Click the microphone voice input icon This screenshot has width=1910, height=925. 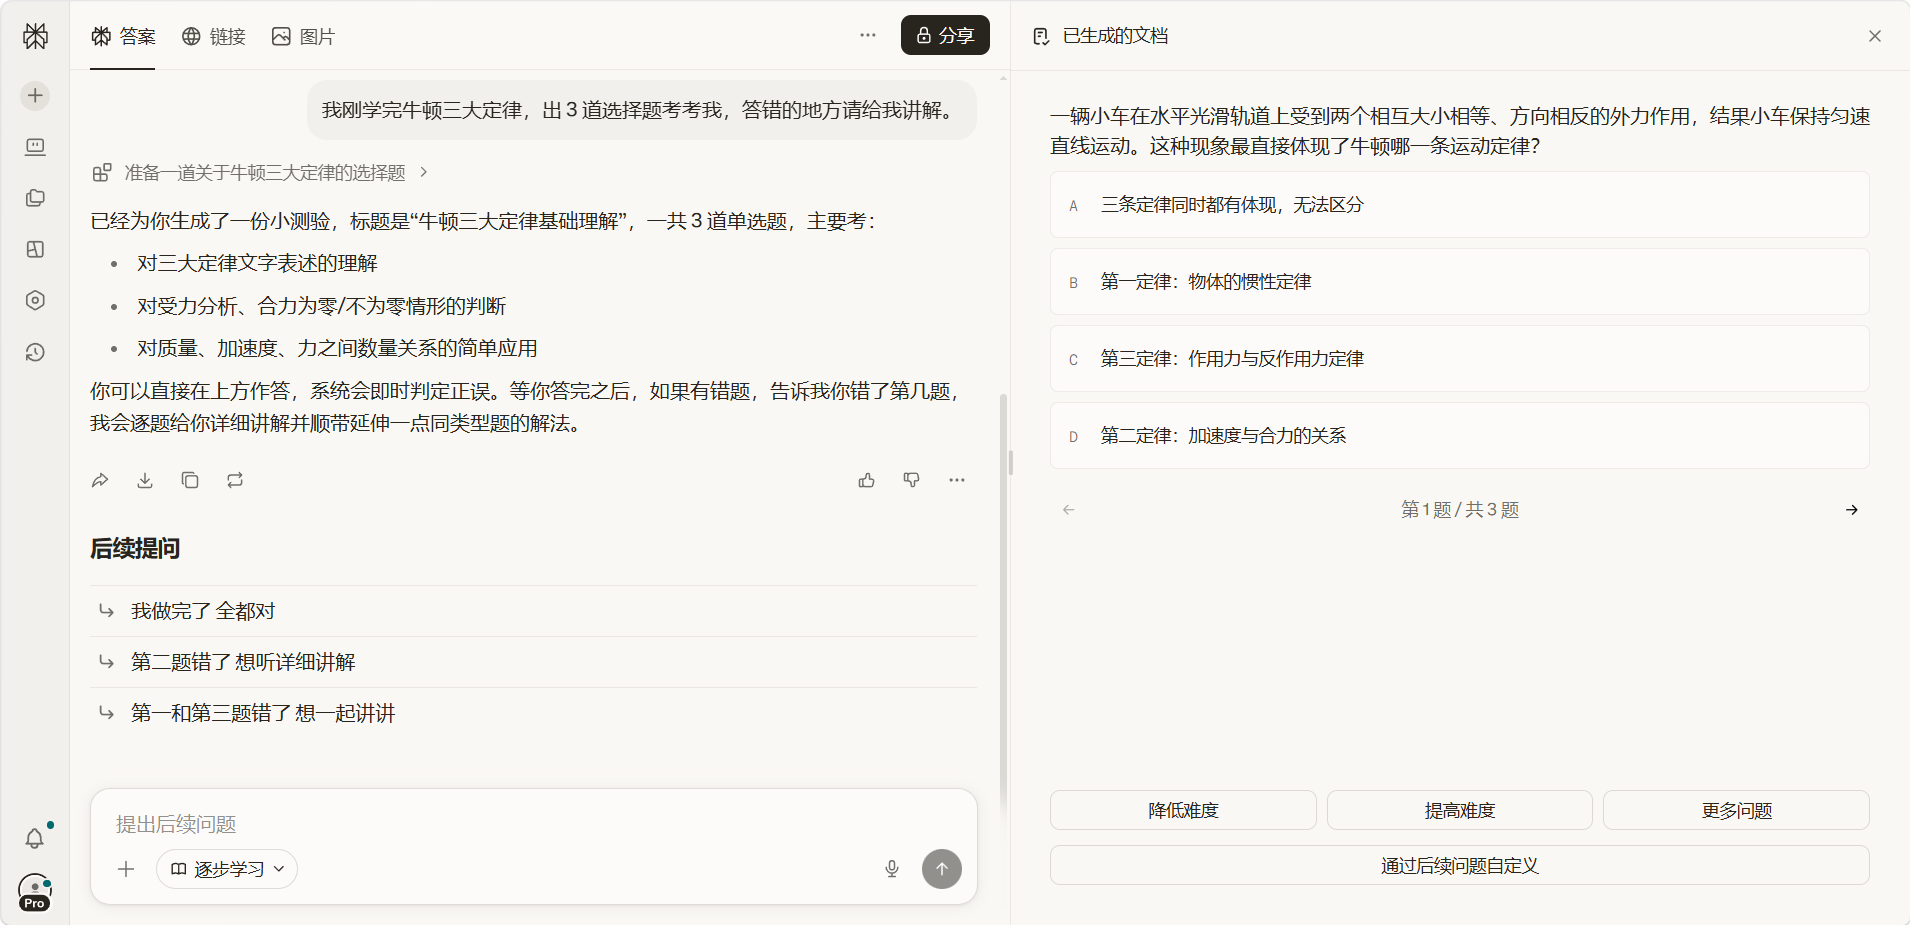coord(892,869)
